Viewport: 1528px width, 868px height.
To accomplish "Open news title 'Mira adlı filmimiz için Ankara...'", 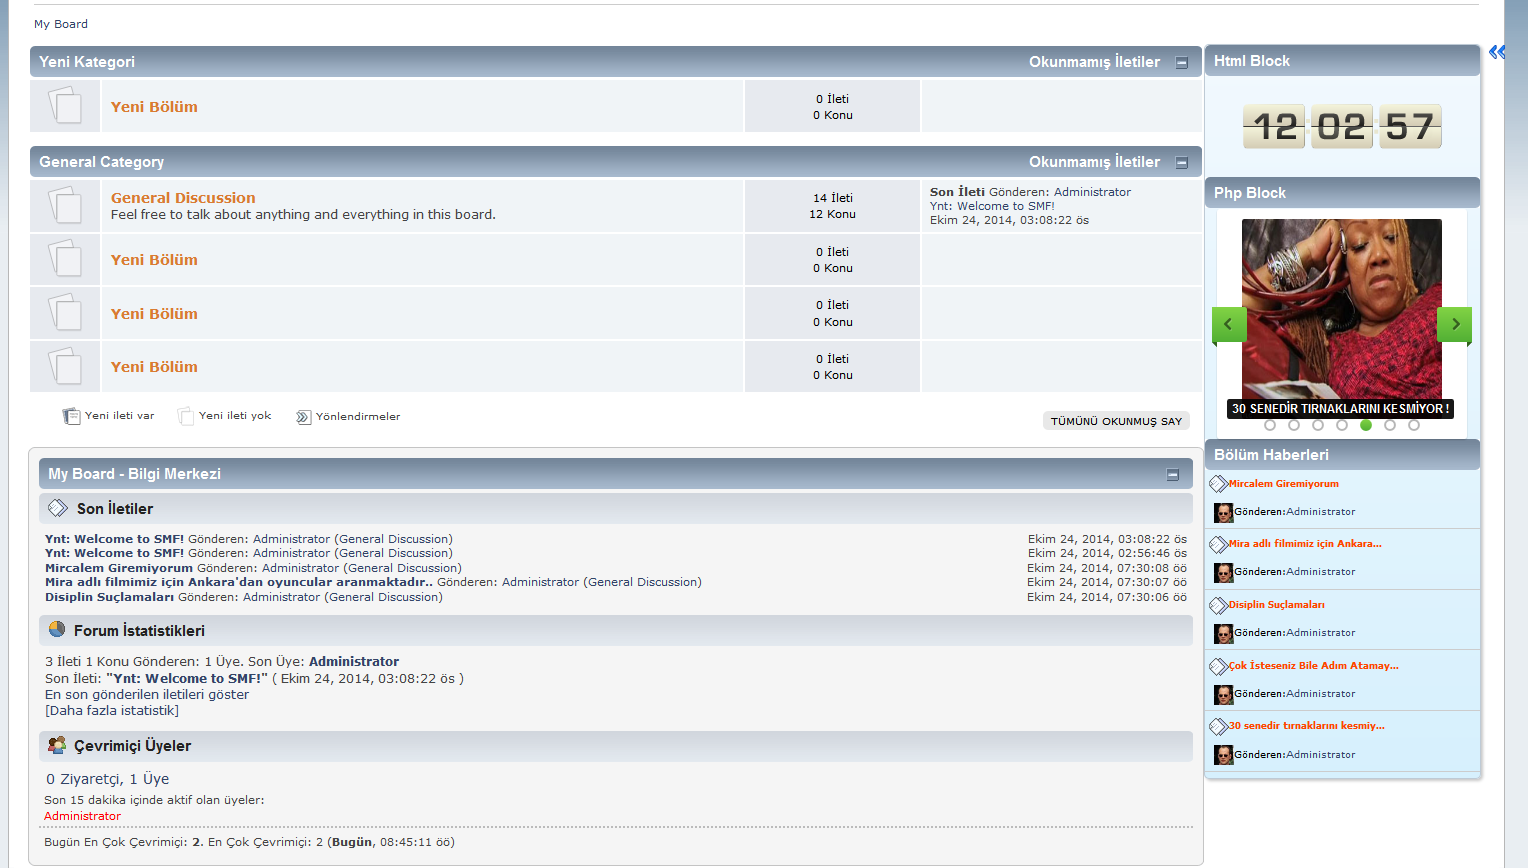I will tap(1305, 544).
